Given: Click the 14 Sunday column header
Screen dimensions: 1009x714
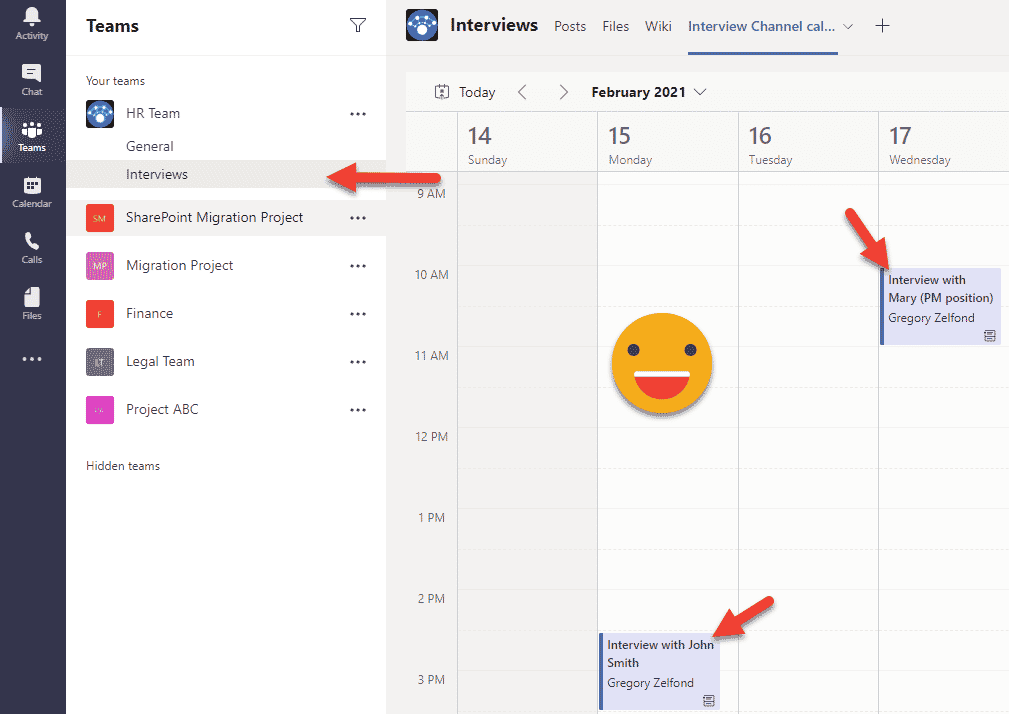Looking at the screenshot, I should click(527, 143).
